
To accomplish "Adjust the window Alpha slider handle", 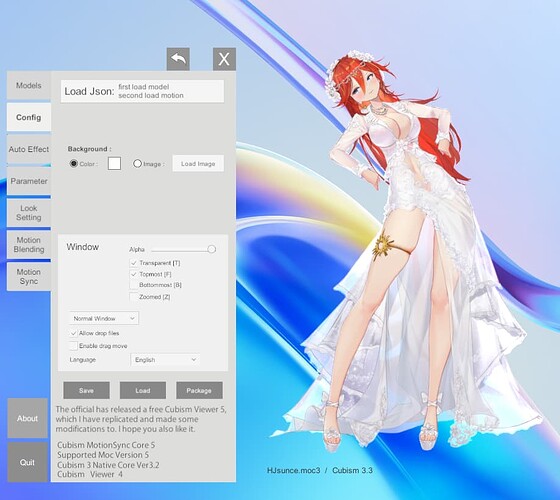I will (211, 249).
